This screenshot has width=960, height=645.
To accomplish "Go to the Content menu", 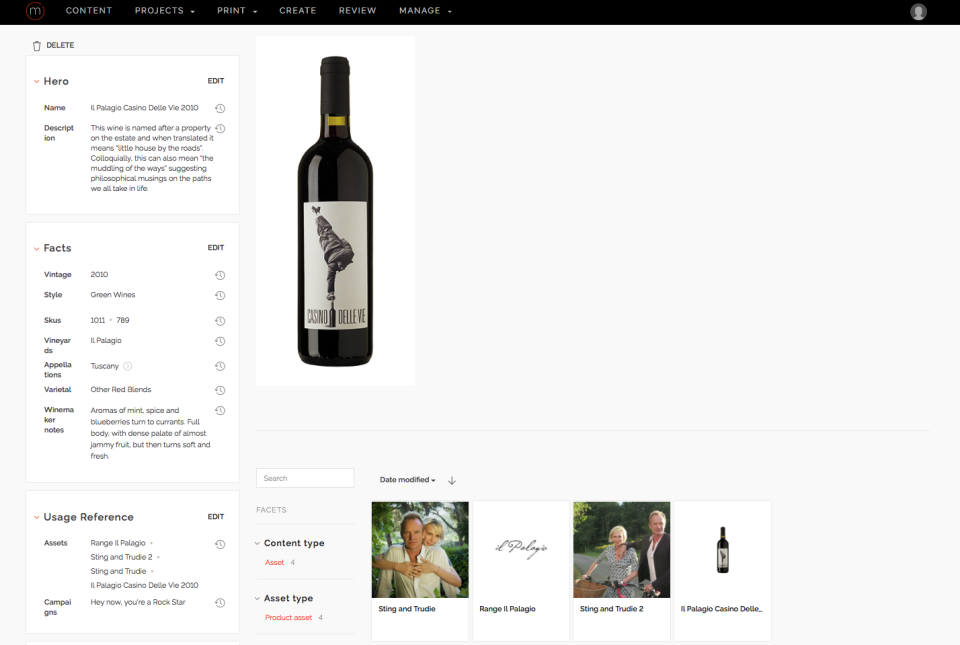I will pos(89,10).
